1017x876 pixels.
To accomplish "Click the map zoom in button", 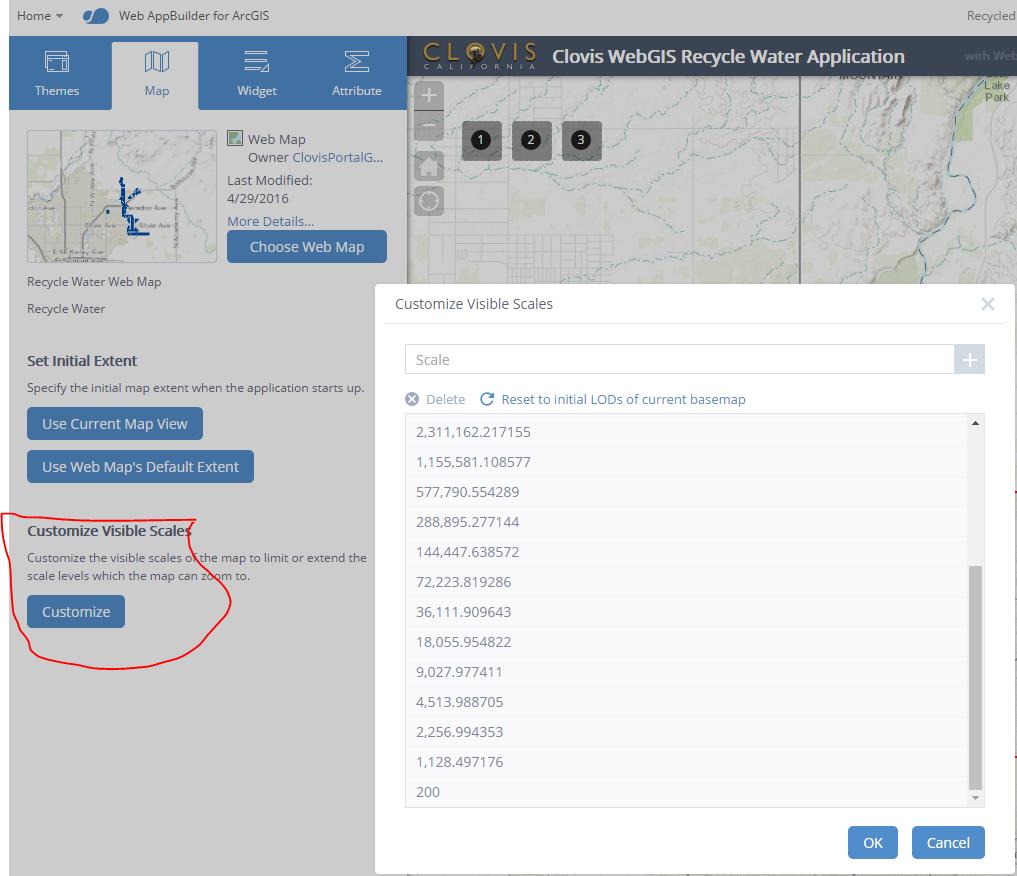I will [429, 96].
